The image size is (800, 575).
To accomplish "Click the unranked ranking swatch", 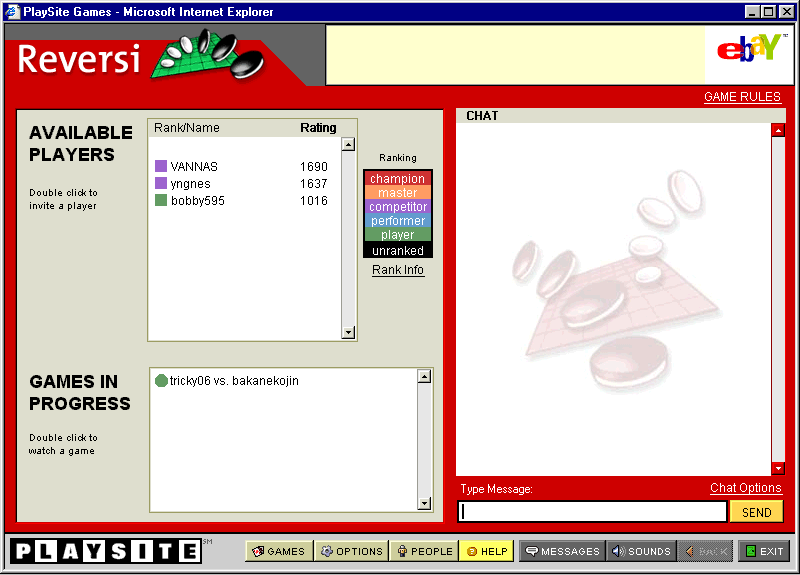I will 397,250.
